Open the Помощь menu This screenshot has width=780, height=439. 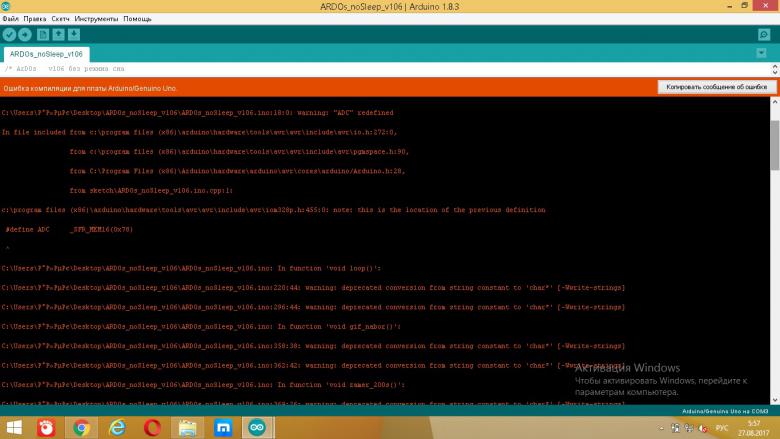tap(137, 18)
